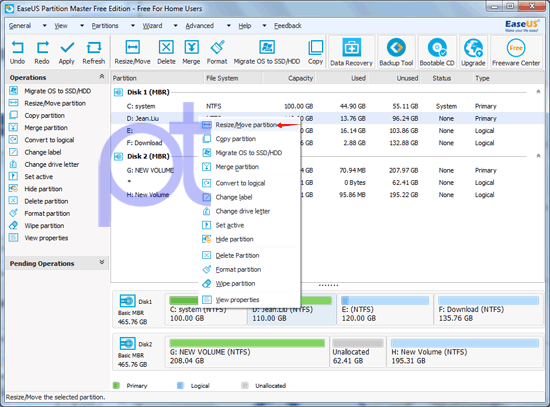
Task: Click Migrate OS to SSD/HDD in Operations panel
Action: 58,91
